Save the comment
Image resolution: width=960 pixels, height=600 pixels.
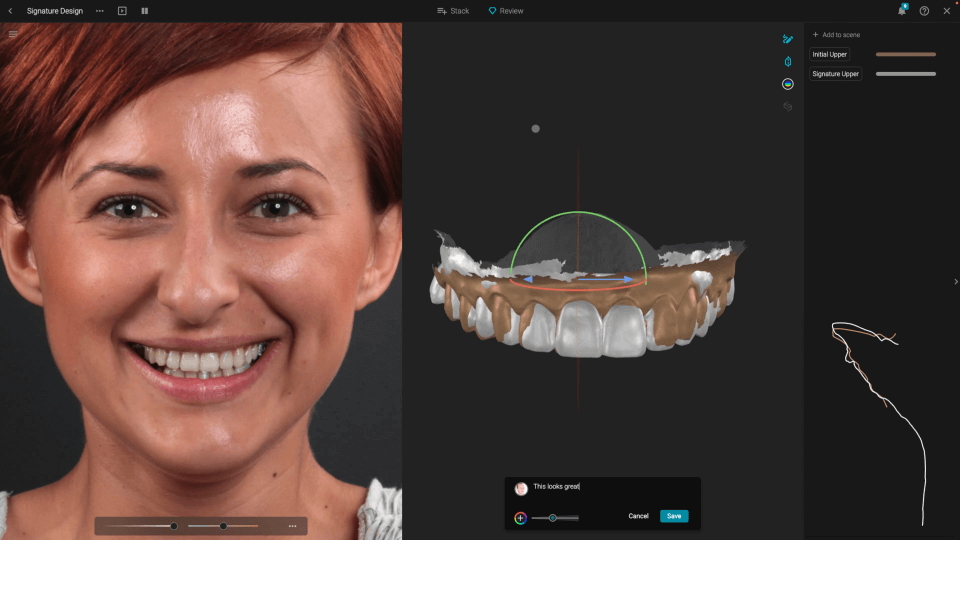point(674,516)
